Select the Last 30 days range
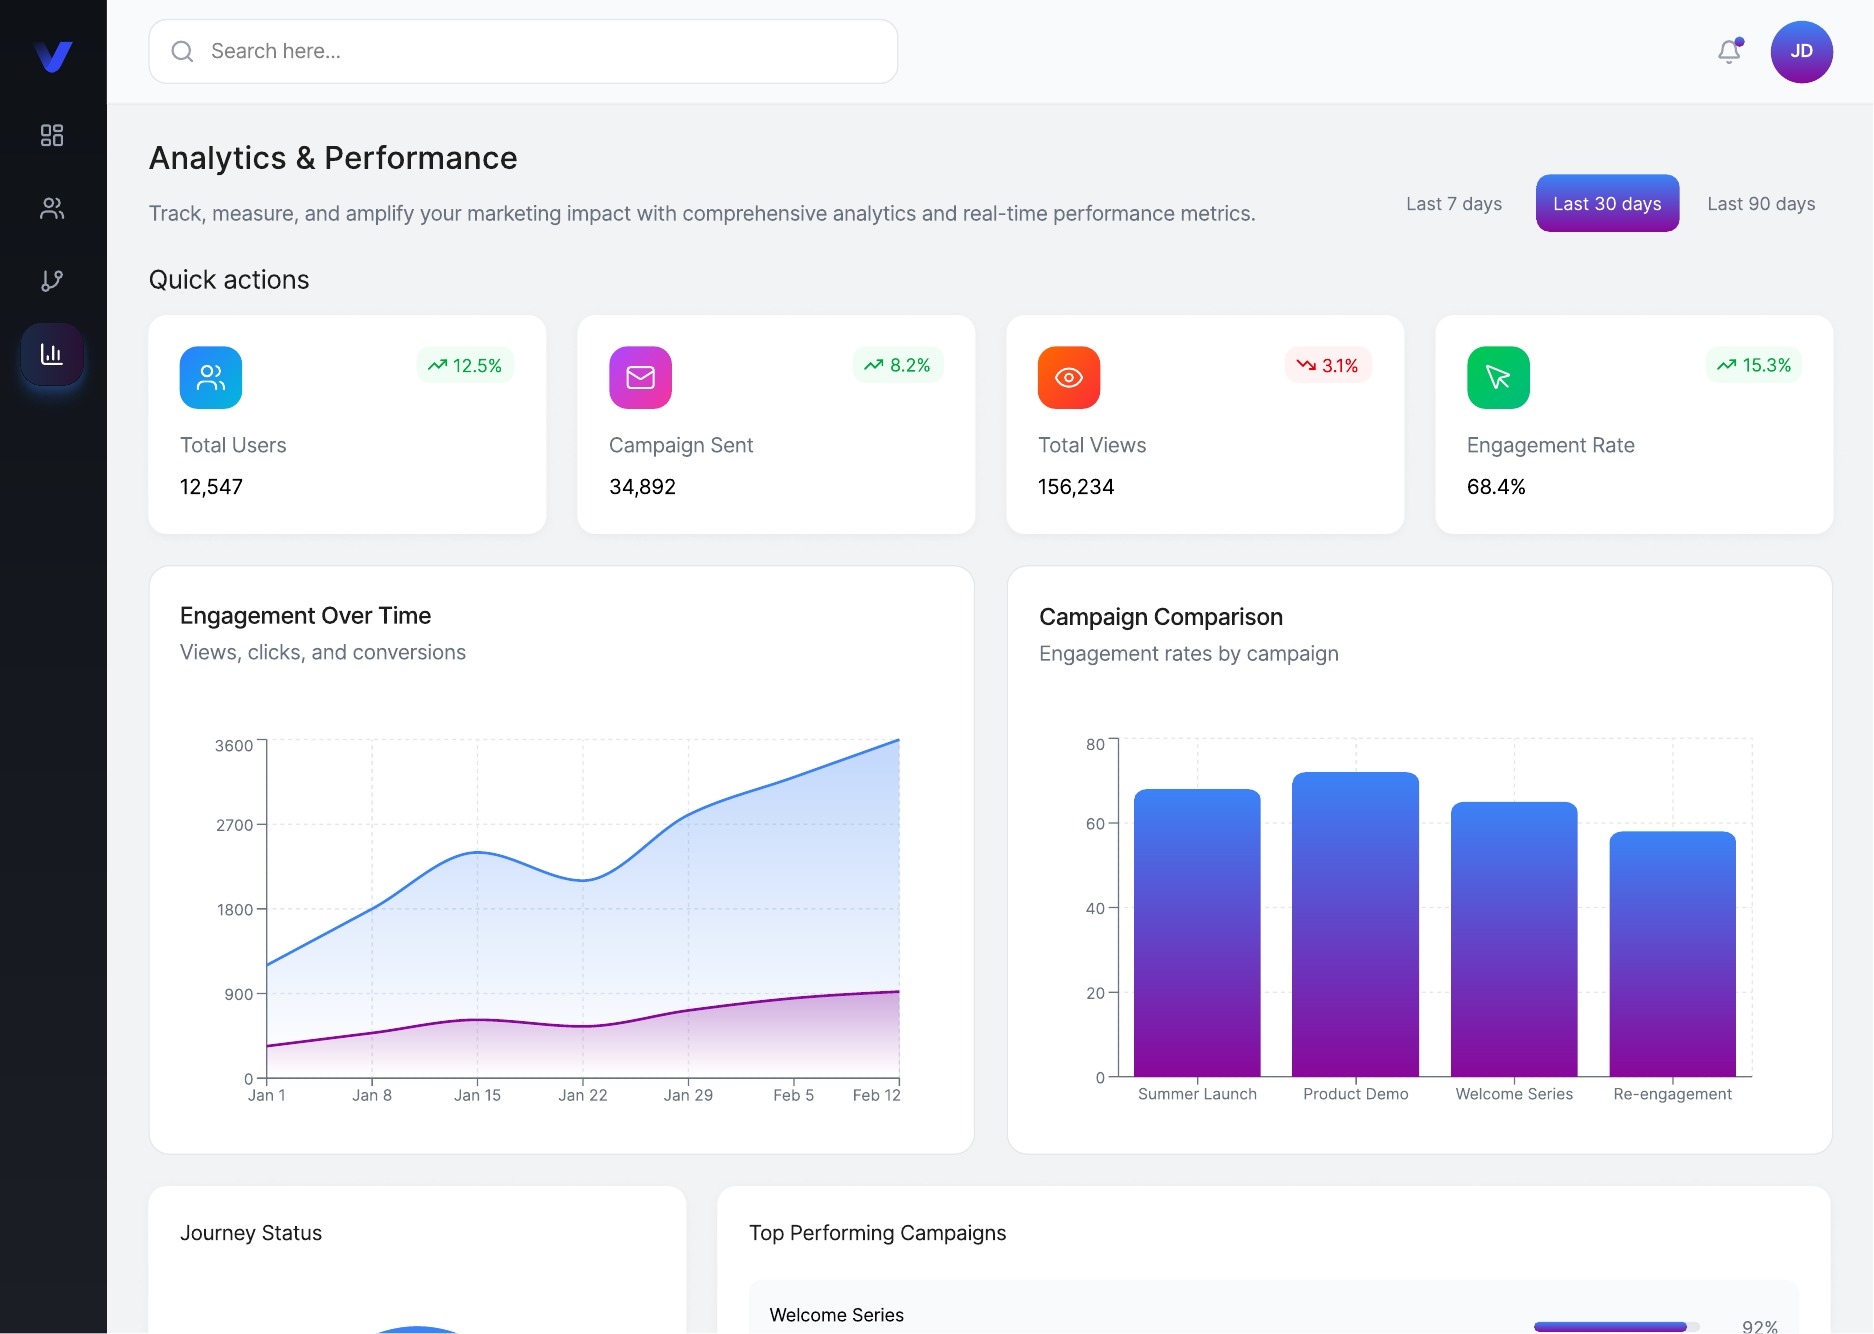 tap(1607, 204)
